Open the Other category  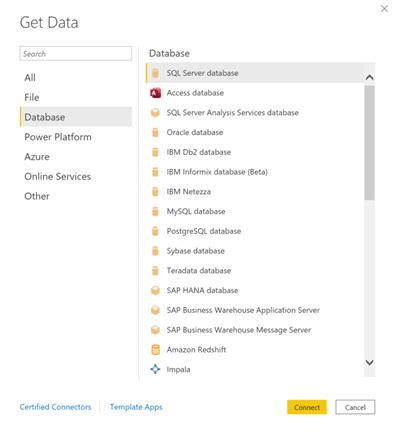click(76, 196)
